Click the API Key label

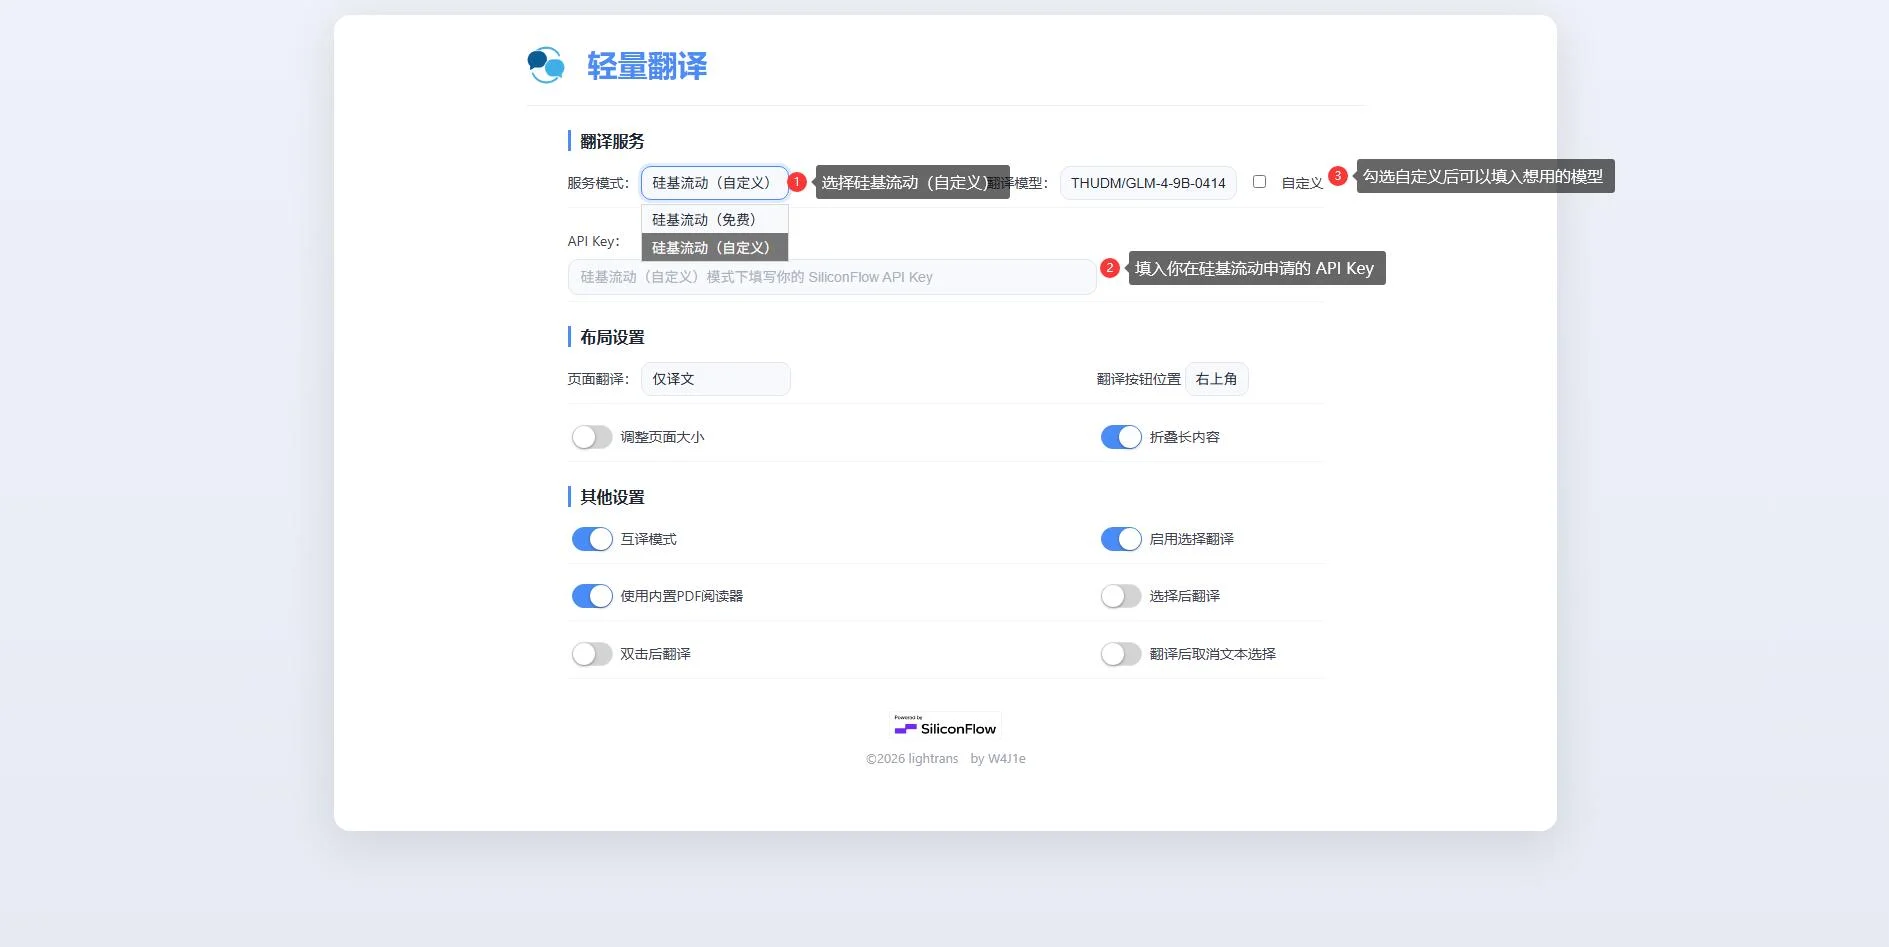(593, 241)
